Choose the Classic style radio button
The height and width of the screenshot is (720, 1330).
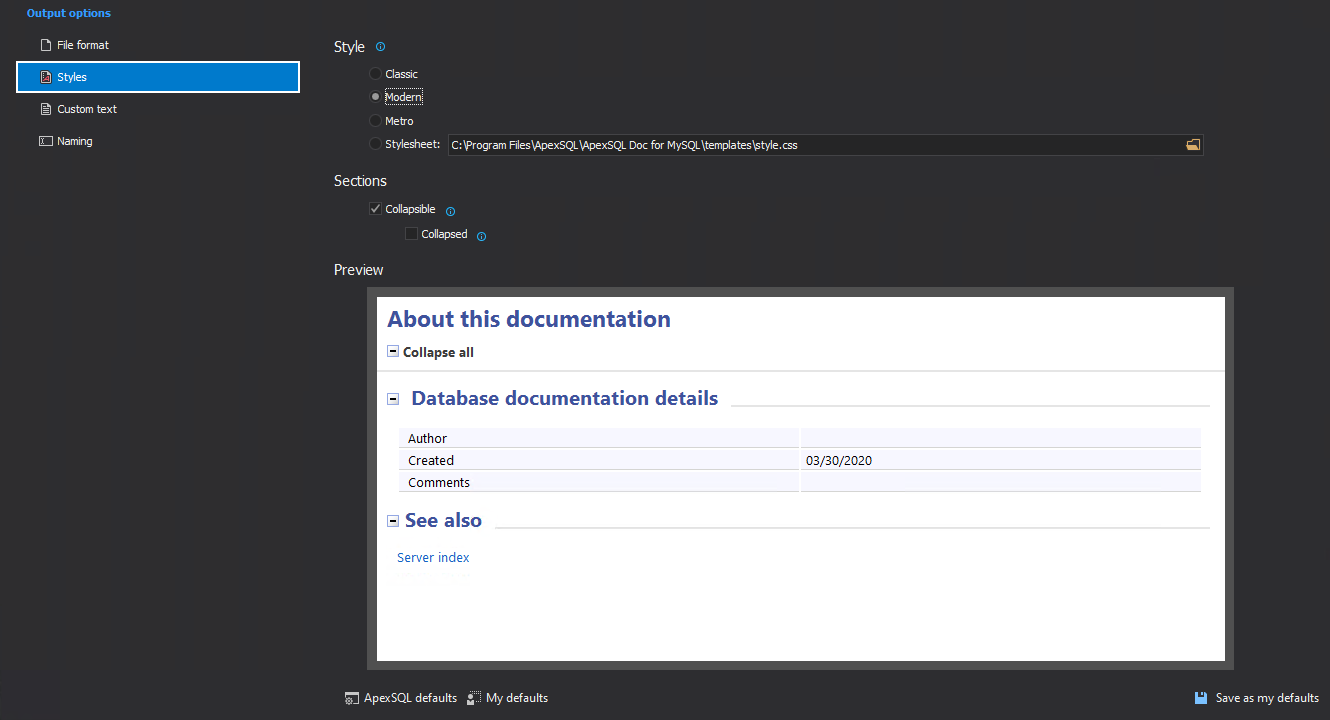tap(375, 74)
